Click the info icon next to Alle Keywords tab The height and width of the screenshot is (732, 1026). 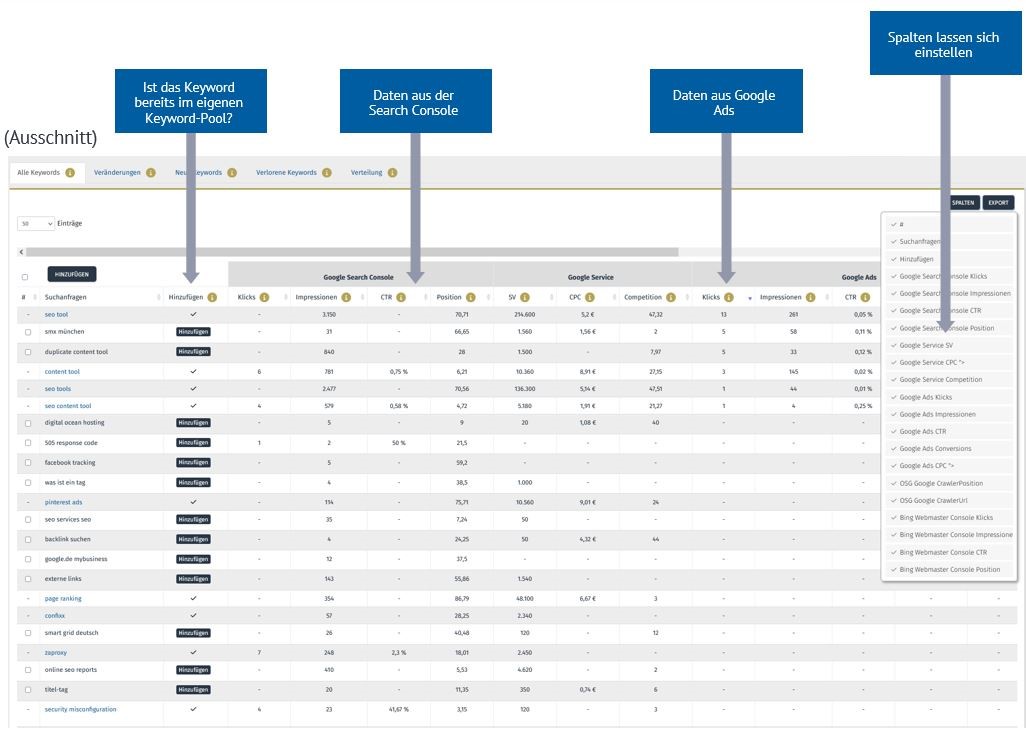point(69,171)
